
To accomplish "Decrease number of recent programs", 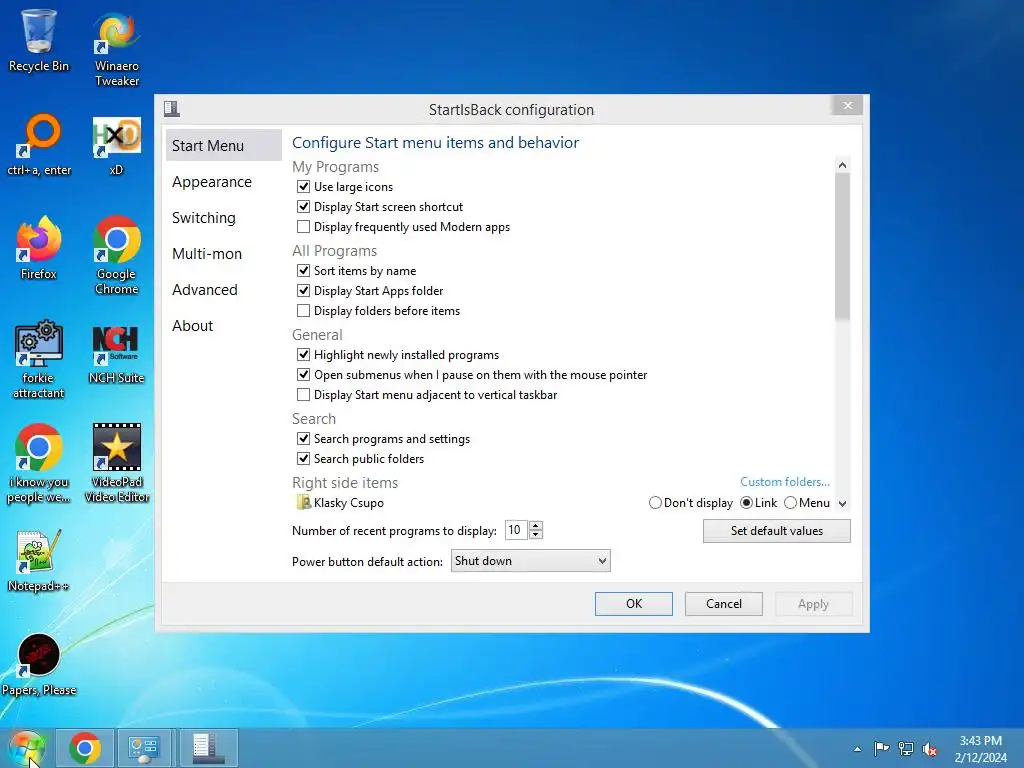I will click(x=536, y=534).
